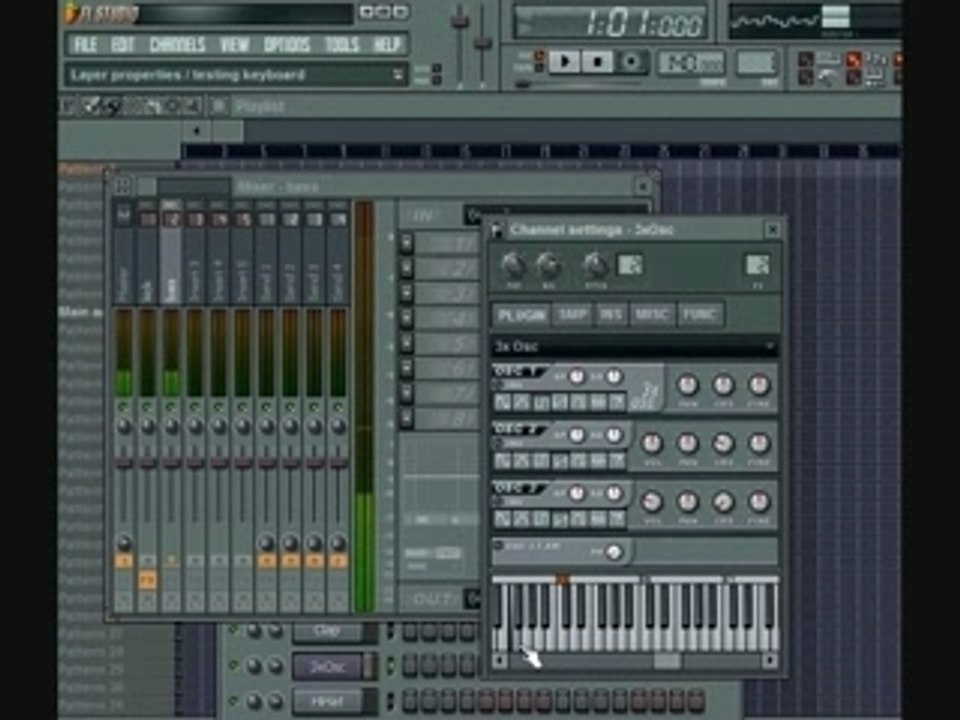Click the pitch range selector beside PITCH knob
The image size is (960, 720).
(x=630, y=265)
